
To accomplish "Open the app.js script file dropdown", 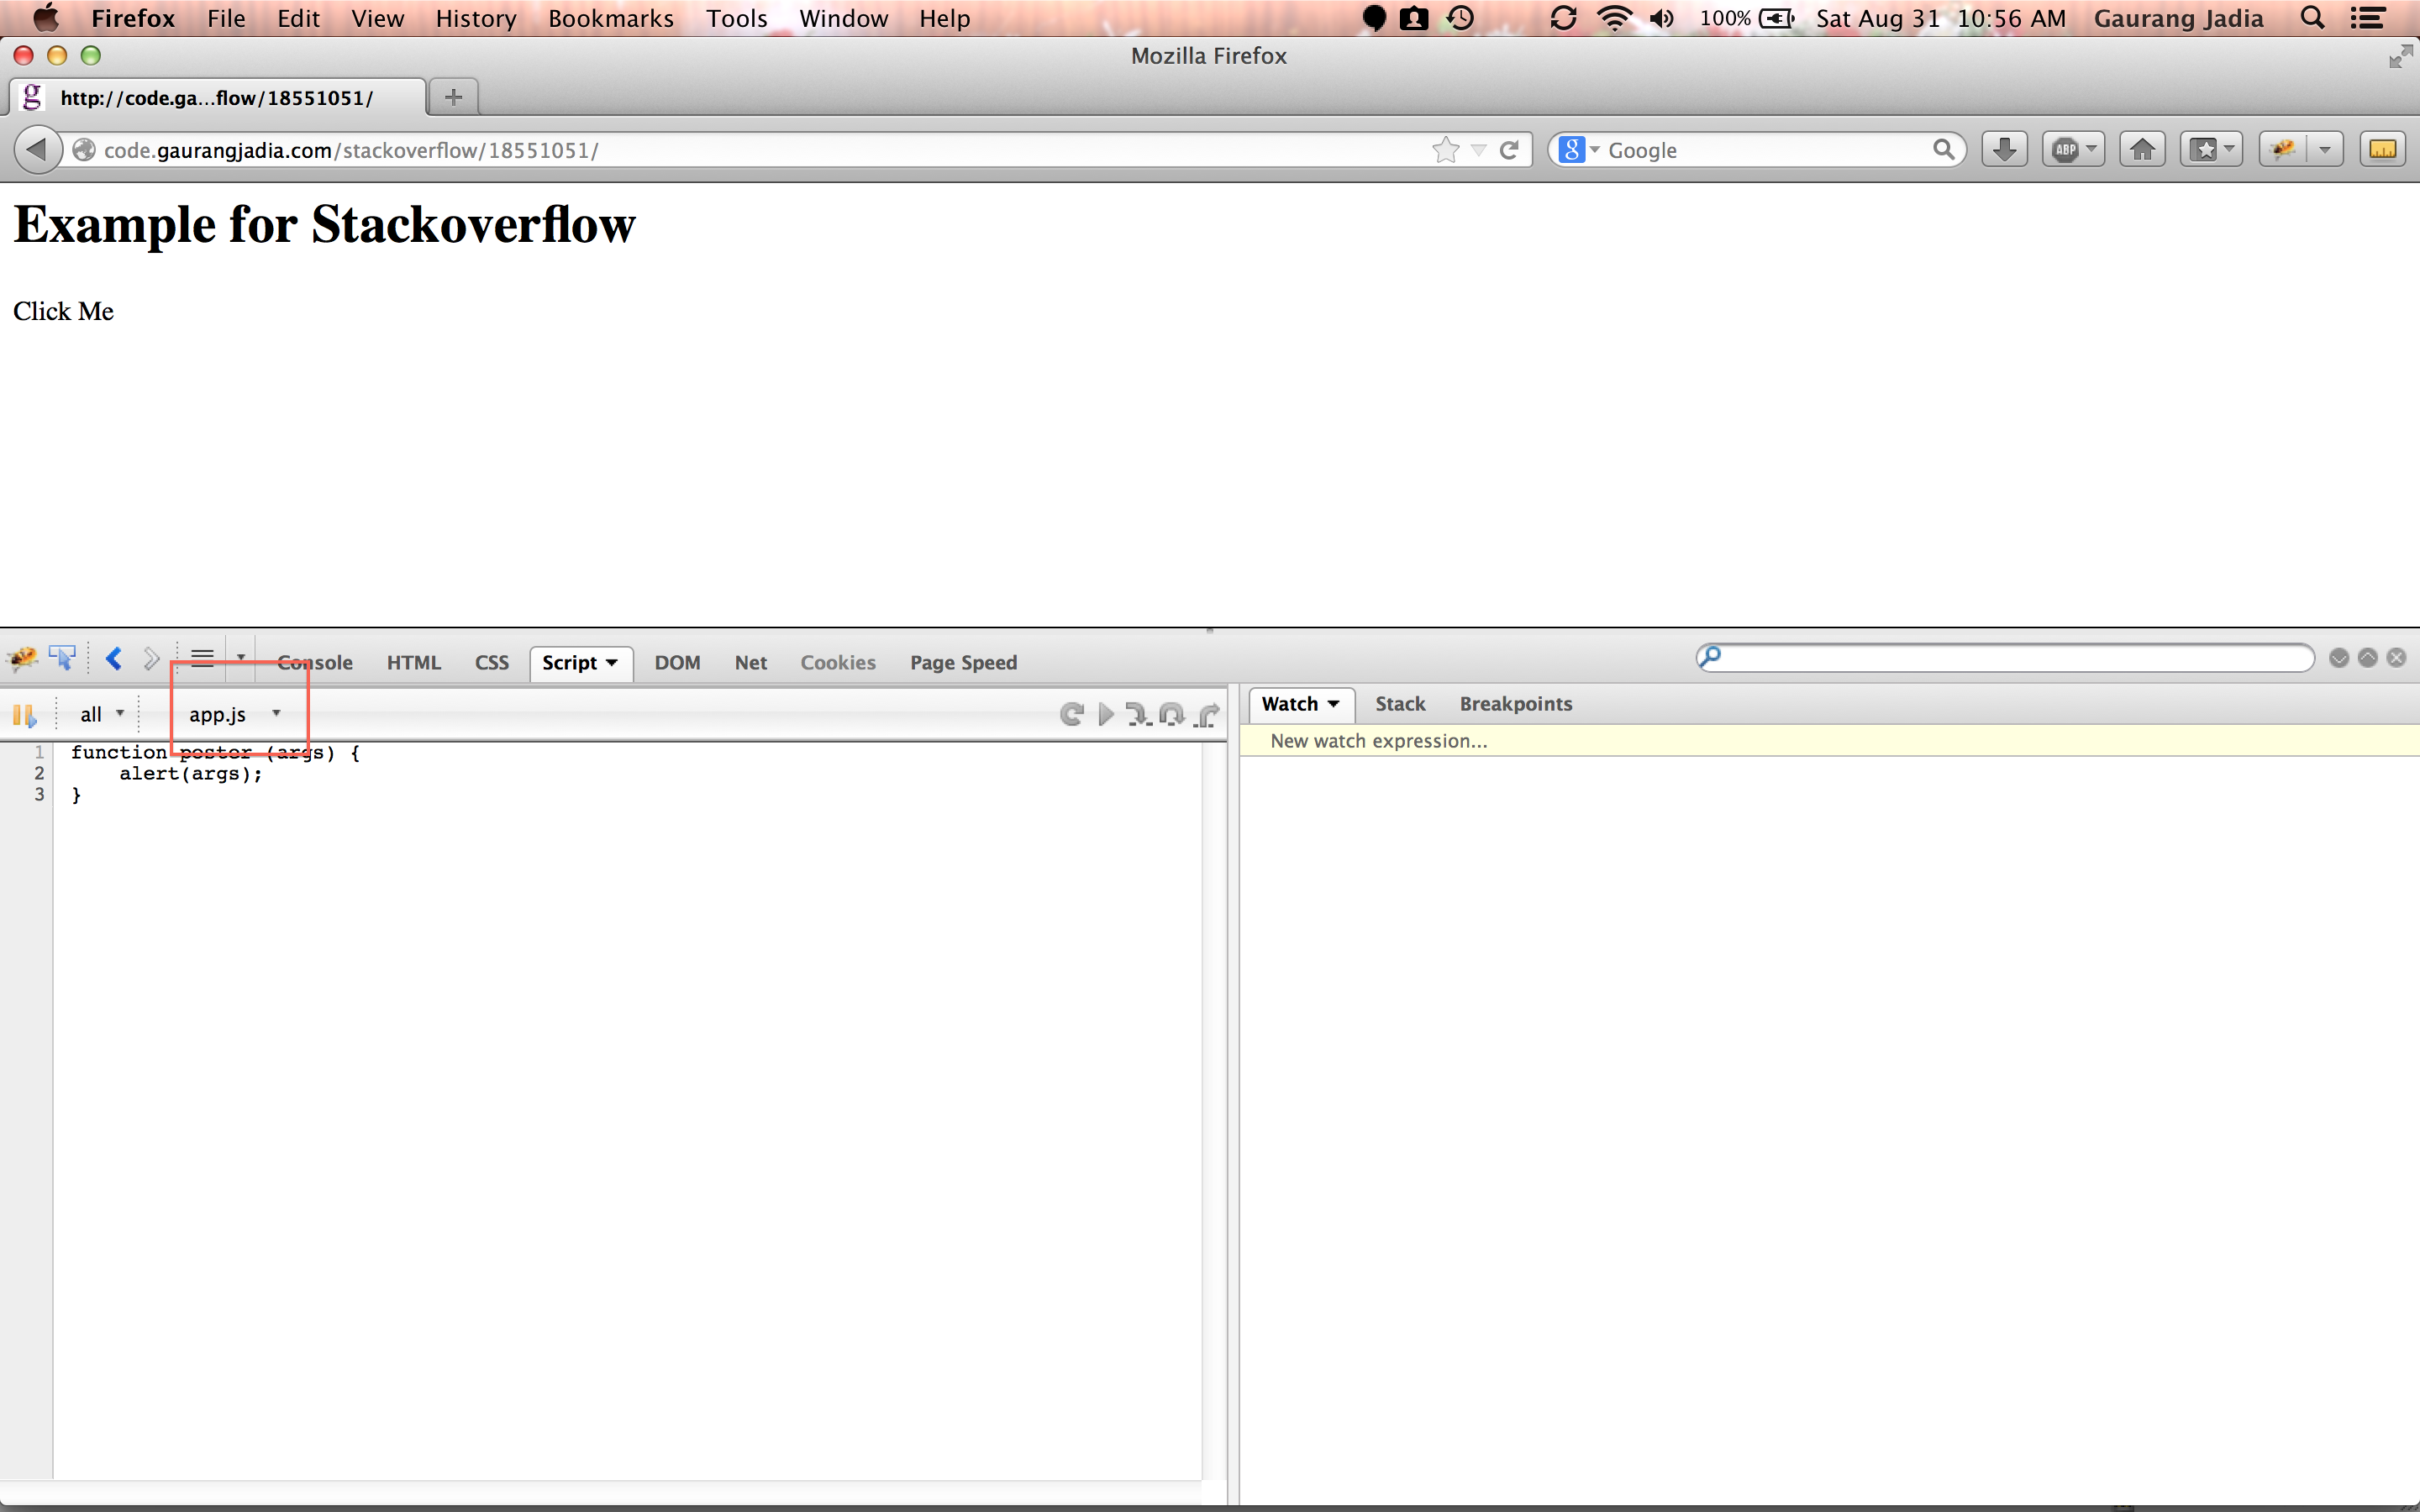I will coord(235,714).
